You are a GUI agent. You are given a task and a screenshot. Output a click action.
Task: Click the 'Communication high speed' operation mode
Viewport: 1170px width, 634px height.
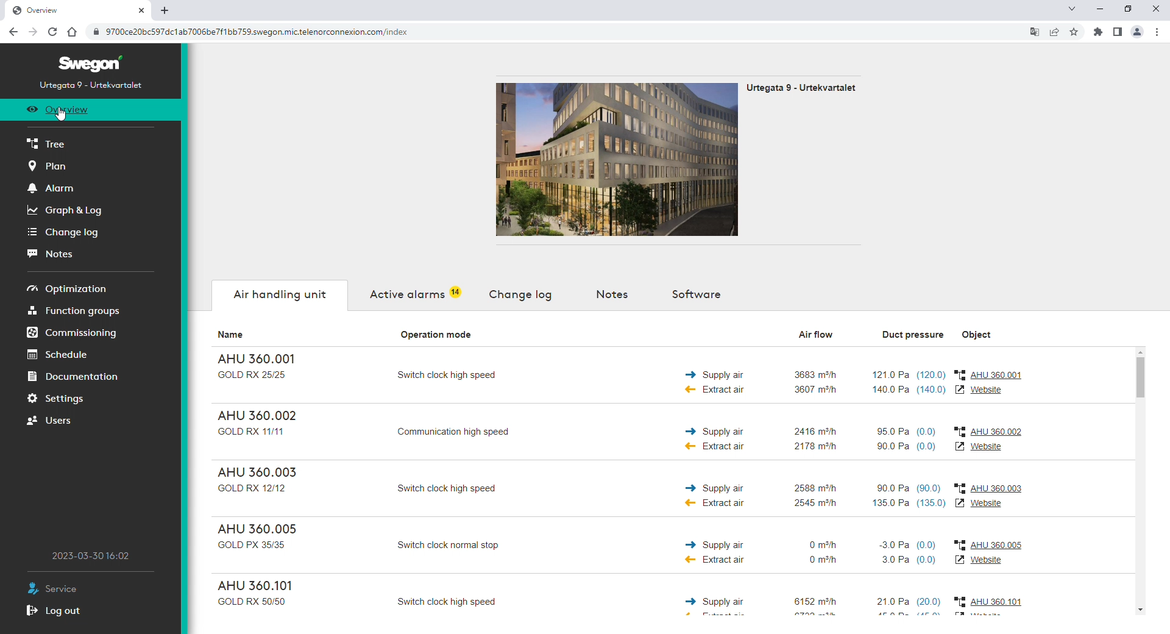[x=452, y=432]
